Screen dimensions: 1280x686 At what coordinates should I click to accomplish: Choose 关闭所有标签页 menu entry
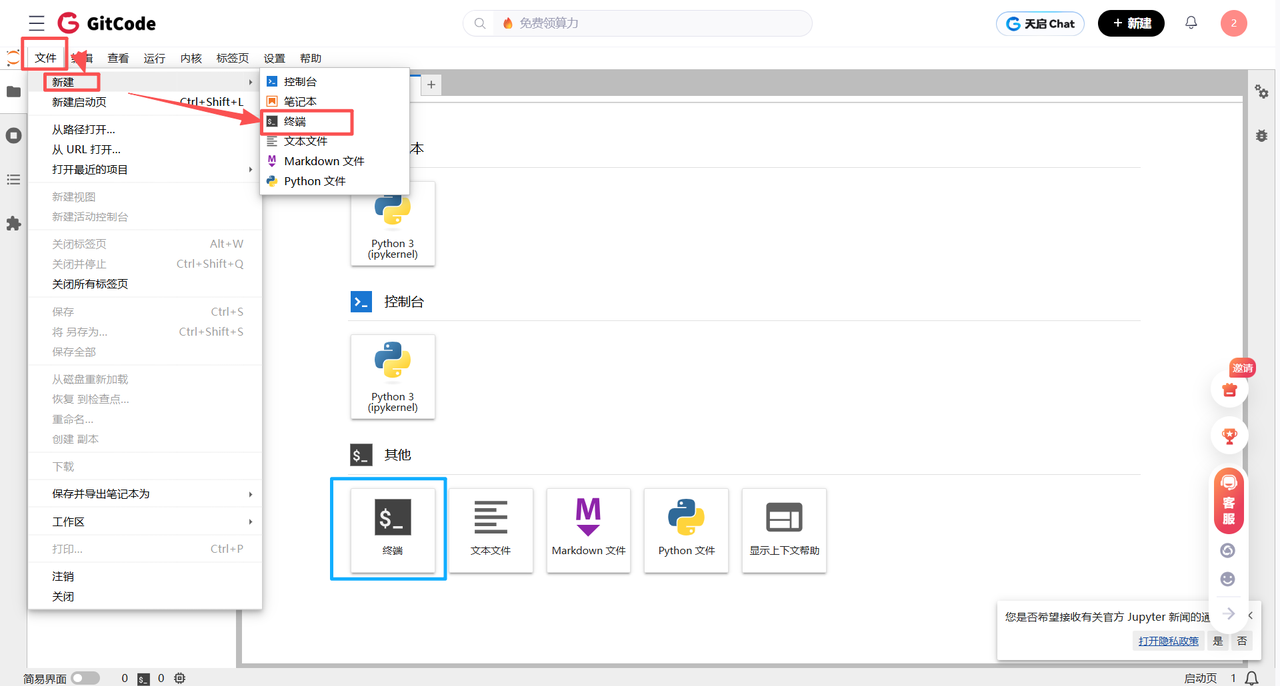pyautogui.click(x=145, y=284)
